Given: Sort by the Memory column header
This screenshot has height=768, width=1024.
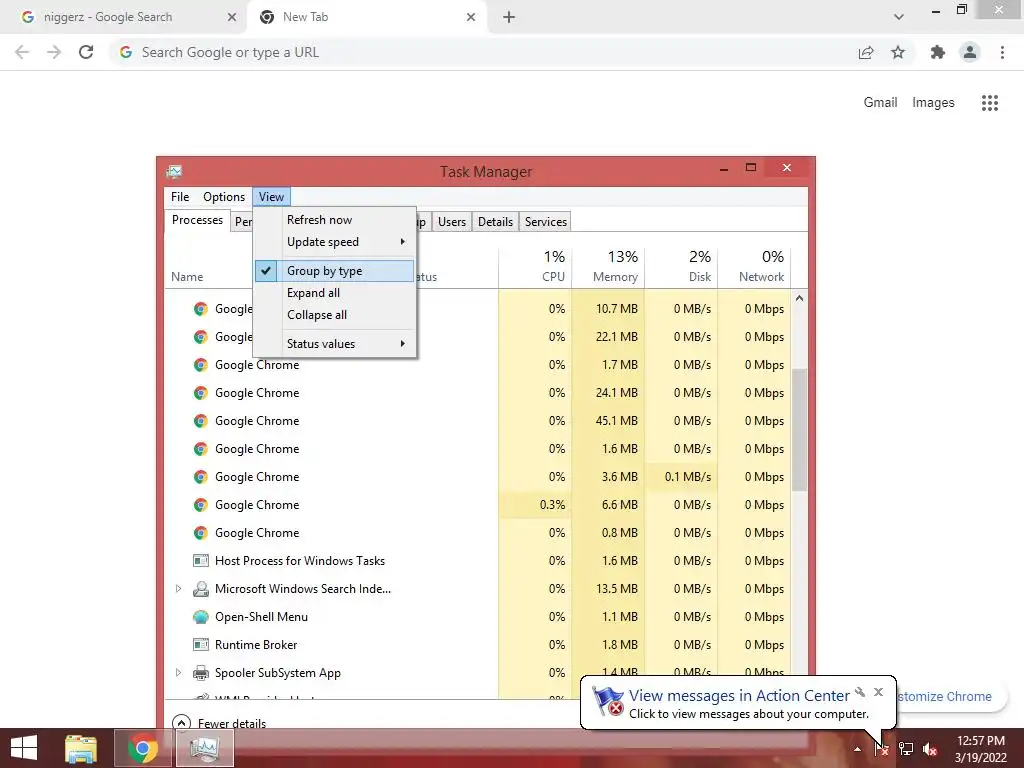Looking at the screenshot, I should pos(609,266).
